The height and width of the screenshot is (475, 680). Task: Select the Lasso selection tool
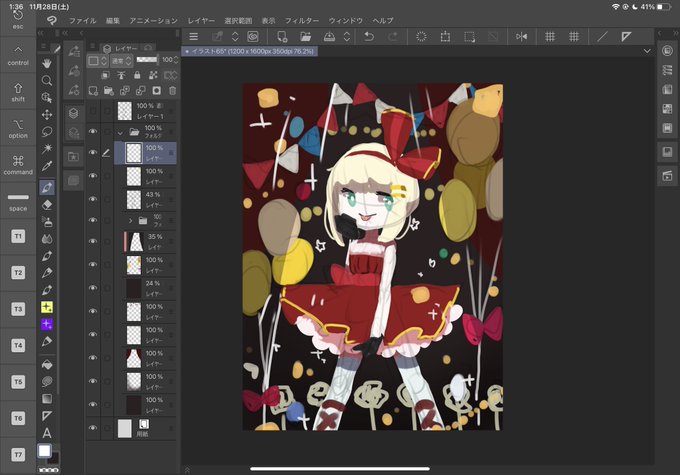pyautogui.click(x=47, y=131)
